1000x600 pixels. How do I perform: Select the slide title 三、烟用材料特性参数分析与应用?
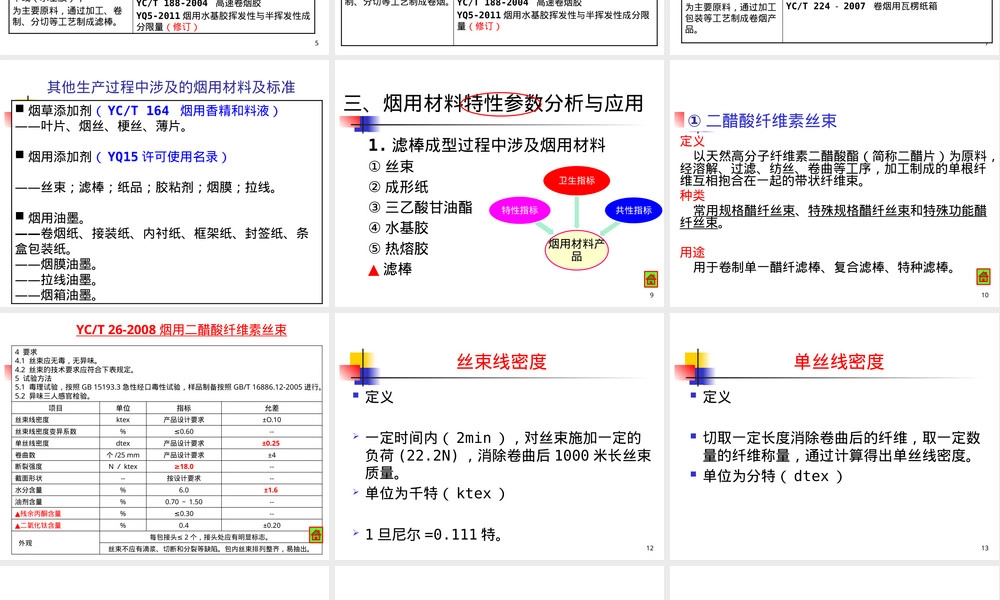494,103
